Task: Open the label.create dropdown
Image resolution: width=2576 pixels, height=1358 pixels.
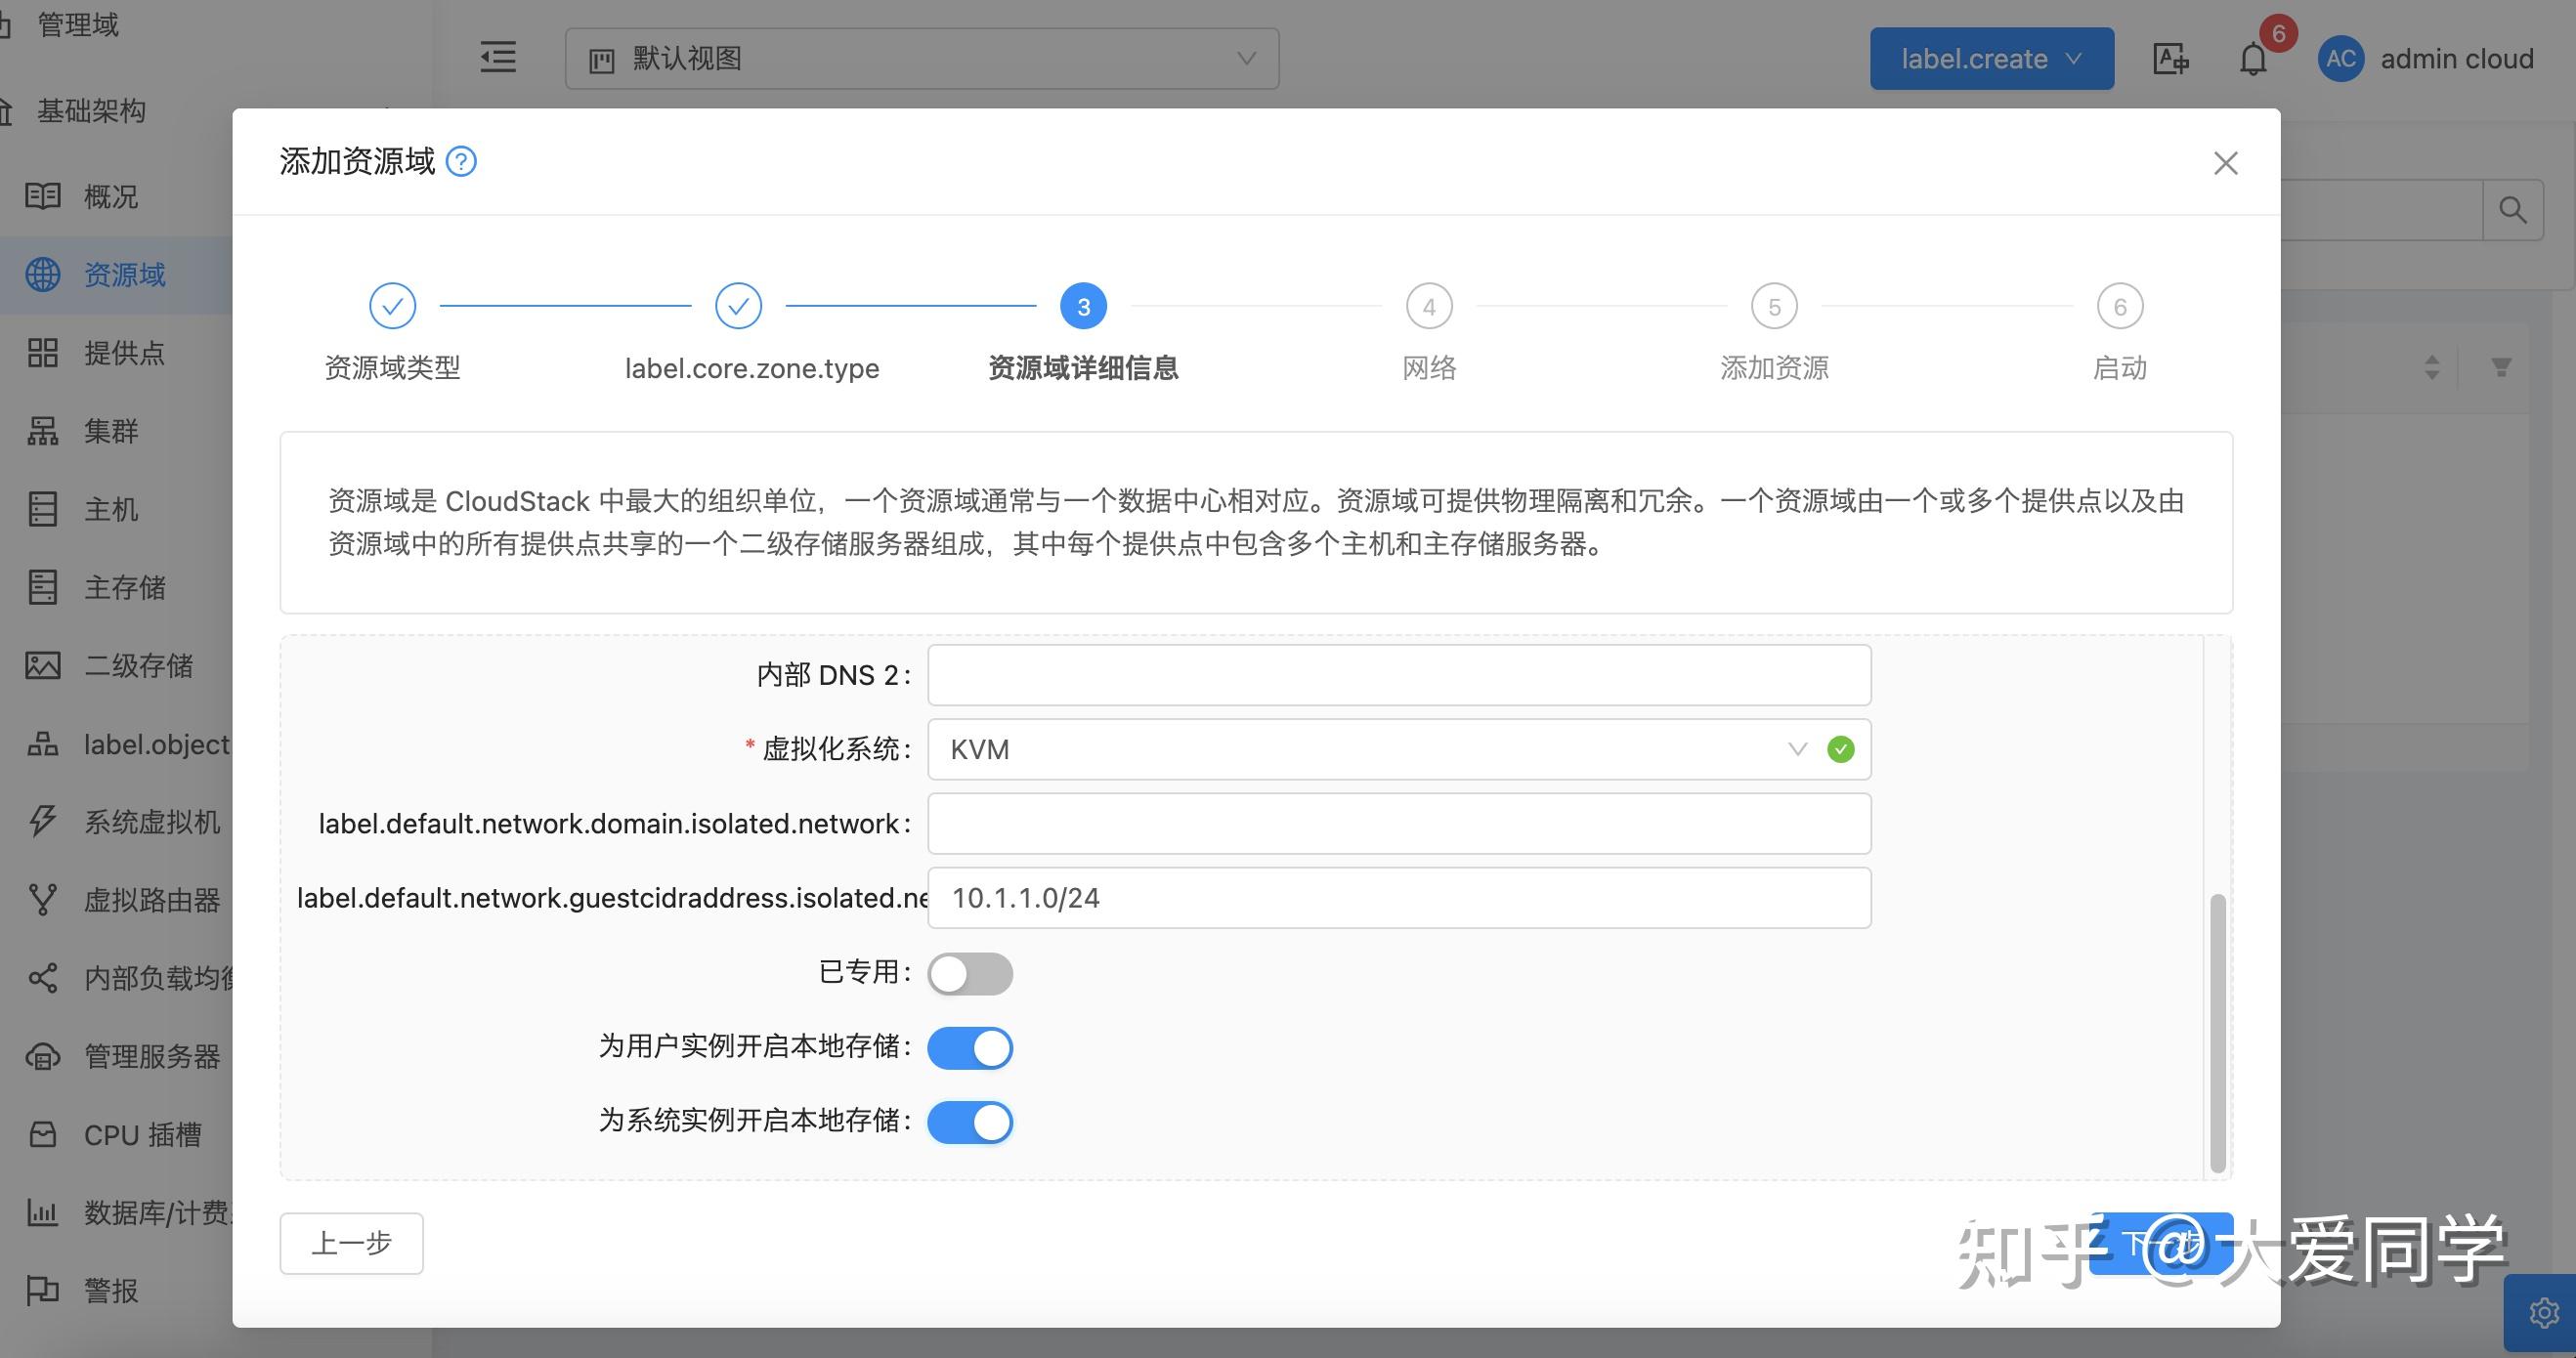Action: point(1990,58)
